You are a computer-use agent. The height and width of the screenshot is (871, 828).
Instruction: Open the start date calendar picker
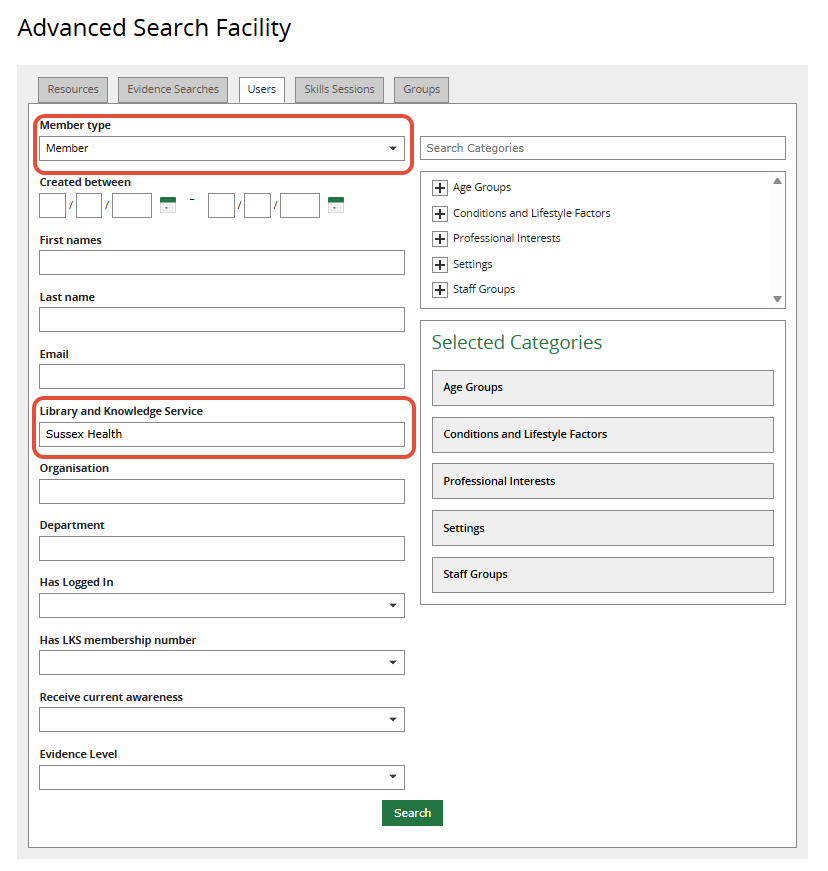[168, 205]
